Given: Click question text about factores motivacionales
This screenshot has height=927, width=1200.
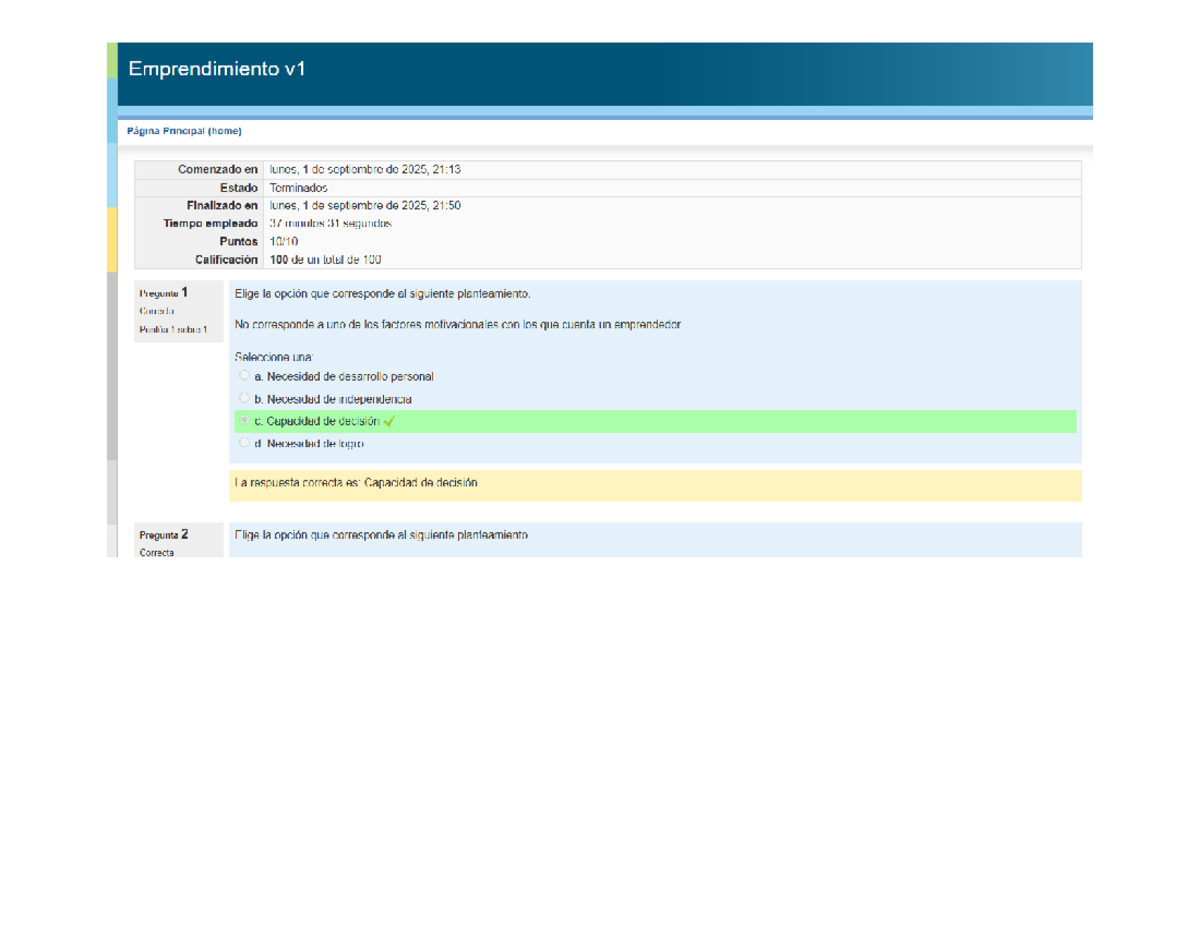Looking at the screenshot, I should (458, 325).
